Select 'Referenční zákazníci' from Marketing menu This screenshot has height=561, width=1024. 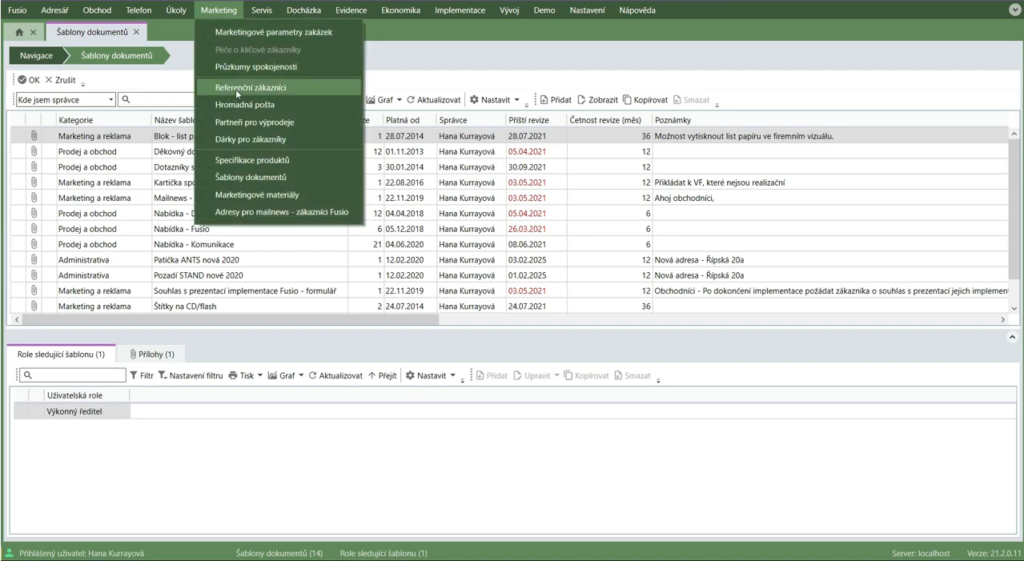click(x=250, y=87)
